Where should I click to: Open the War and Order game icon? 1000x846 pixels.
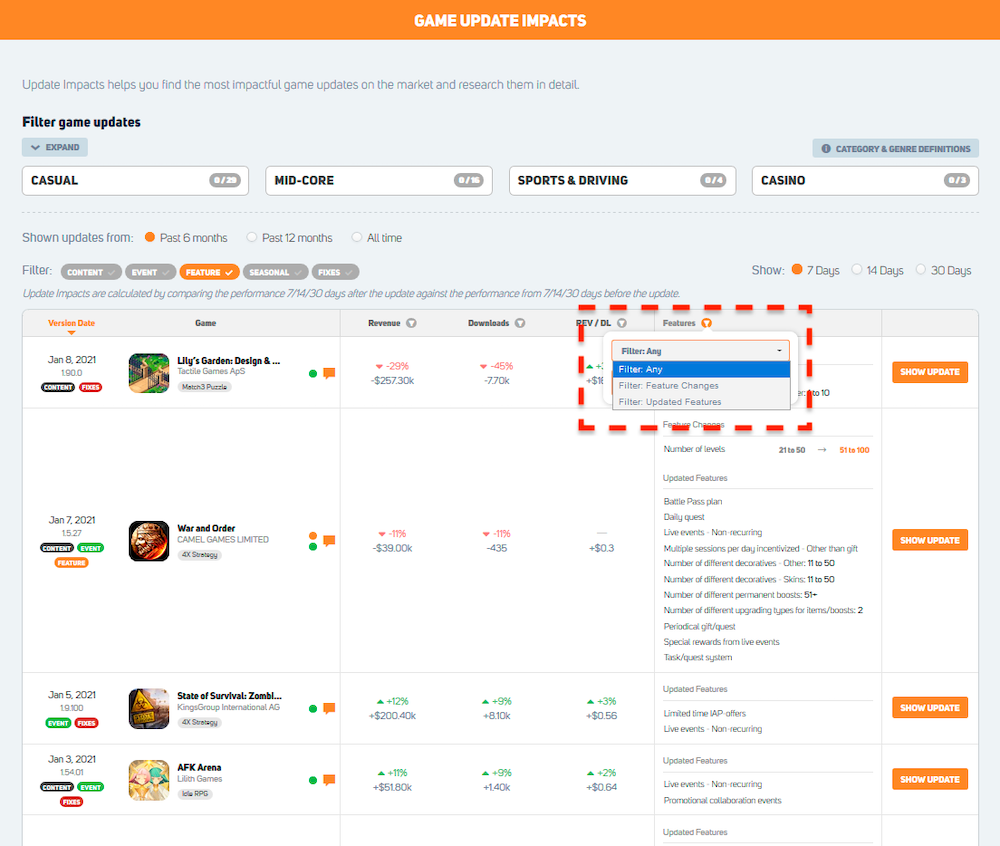[149, 541]
